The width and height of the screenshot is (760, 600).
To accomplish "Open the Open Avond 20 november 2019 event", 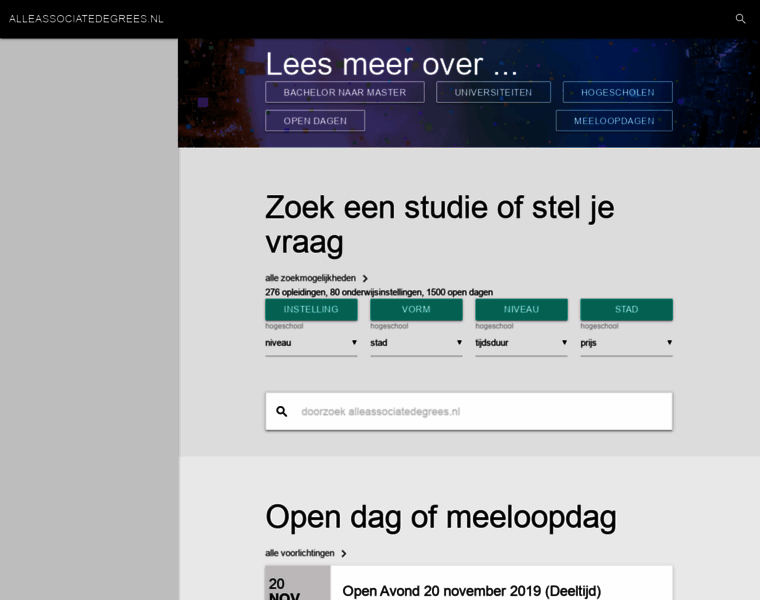I will [472, 591].
